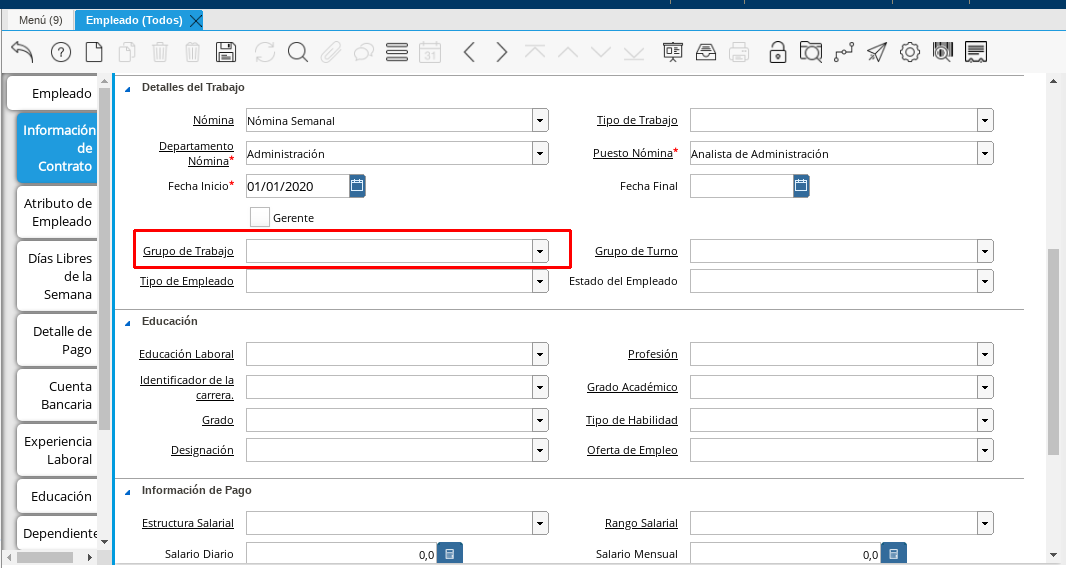Select the Atributo de Empleado side tab
Screen dimensions: 1066x568
58,212
